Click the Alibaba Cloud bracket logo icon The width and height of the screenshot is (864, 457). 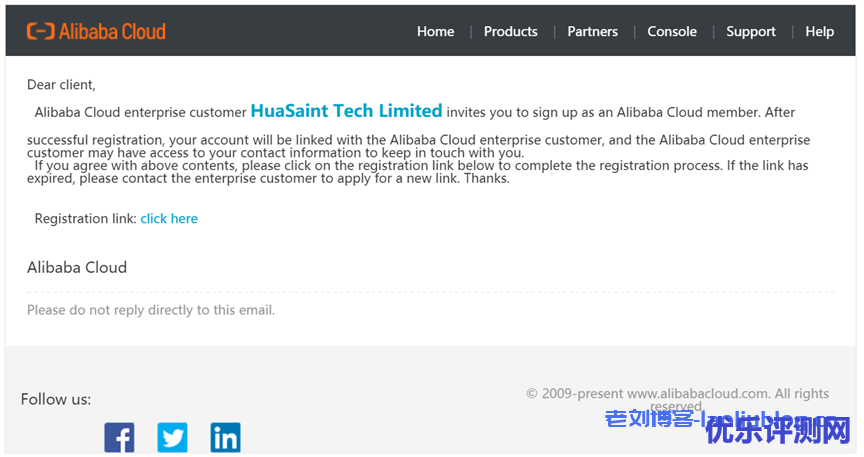point(40,31)
